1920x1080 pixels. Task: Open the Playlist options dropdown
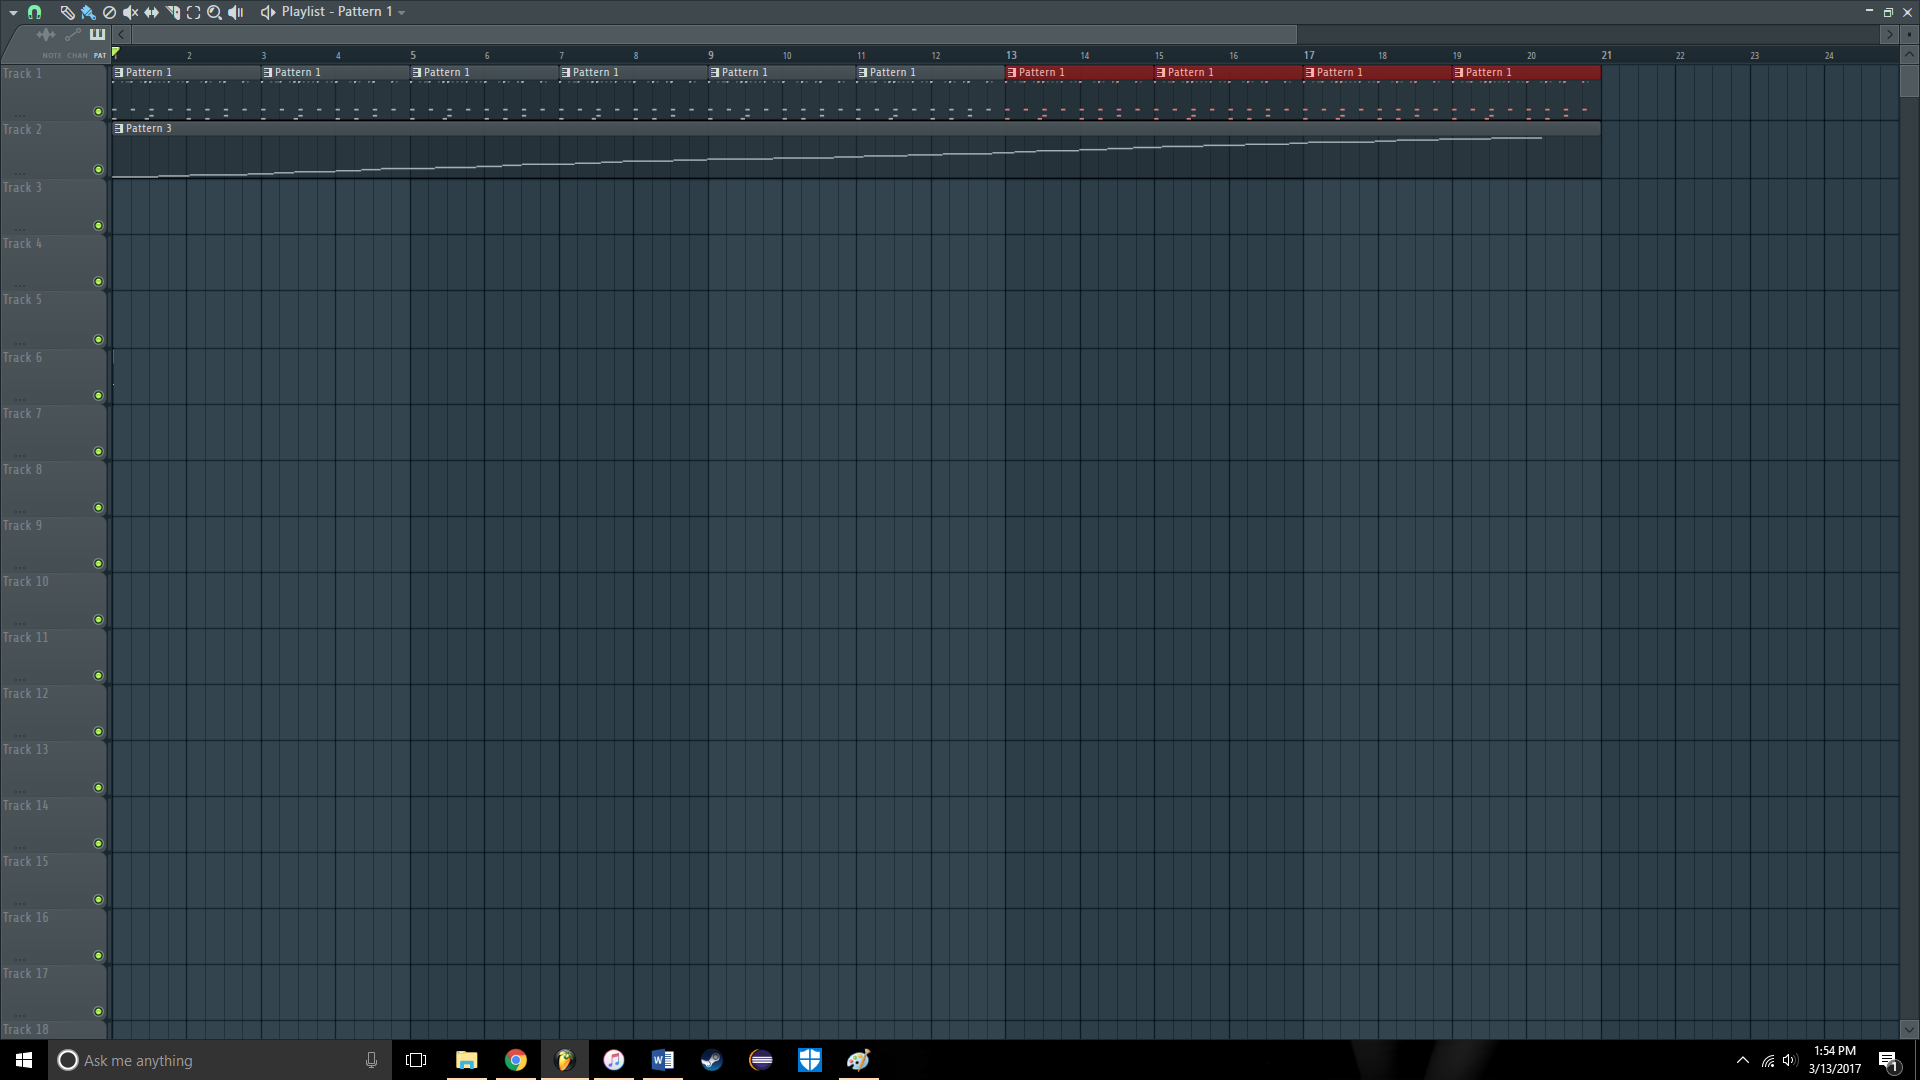coord(403,11)
